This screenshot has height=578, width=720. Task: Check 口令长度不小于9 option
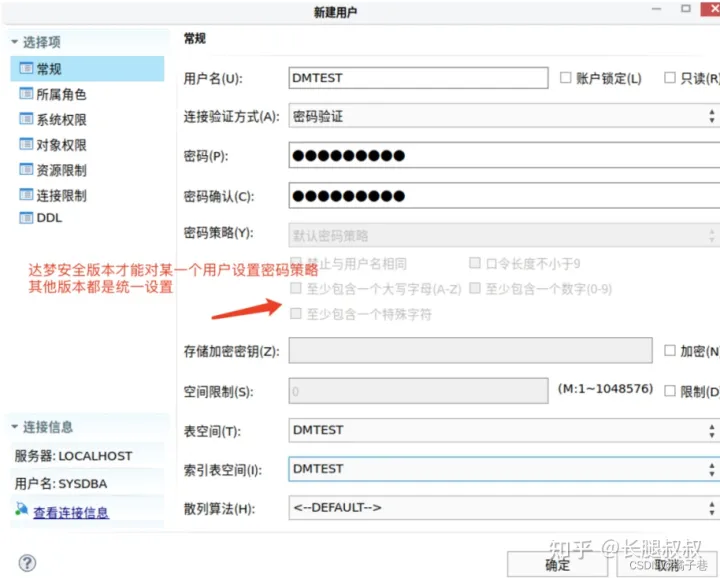[475, 263]
